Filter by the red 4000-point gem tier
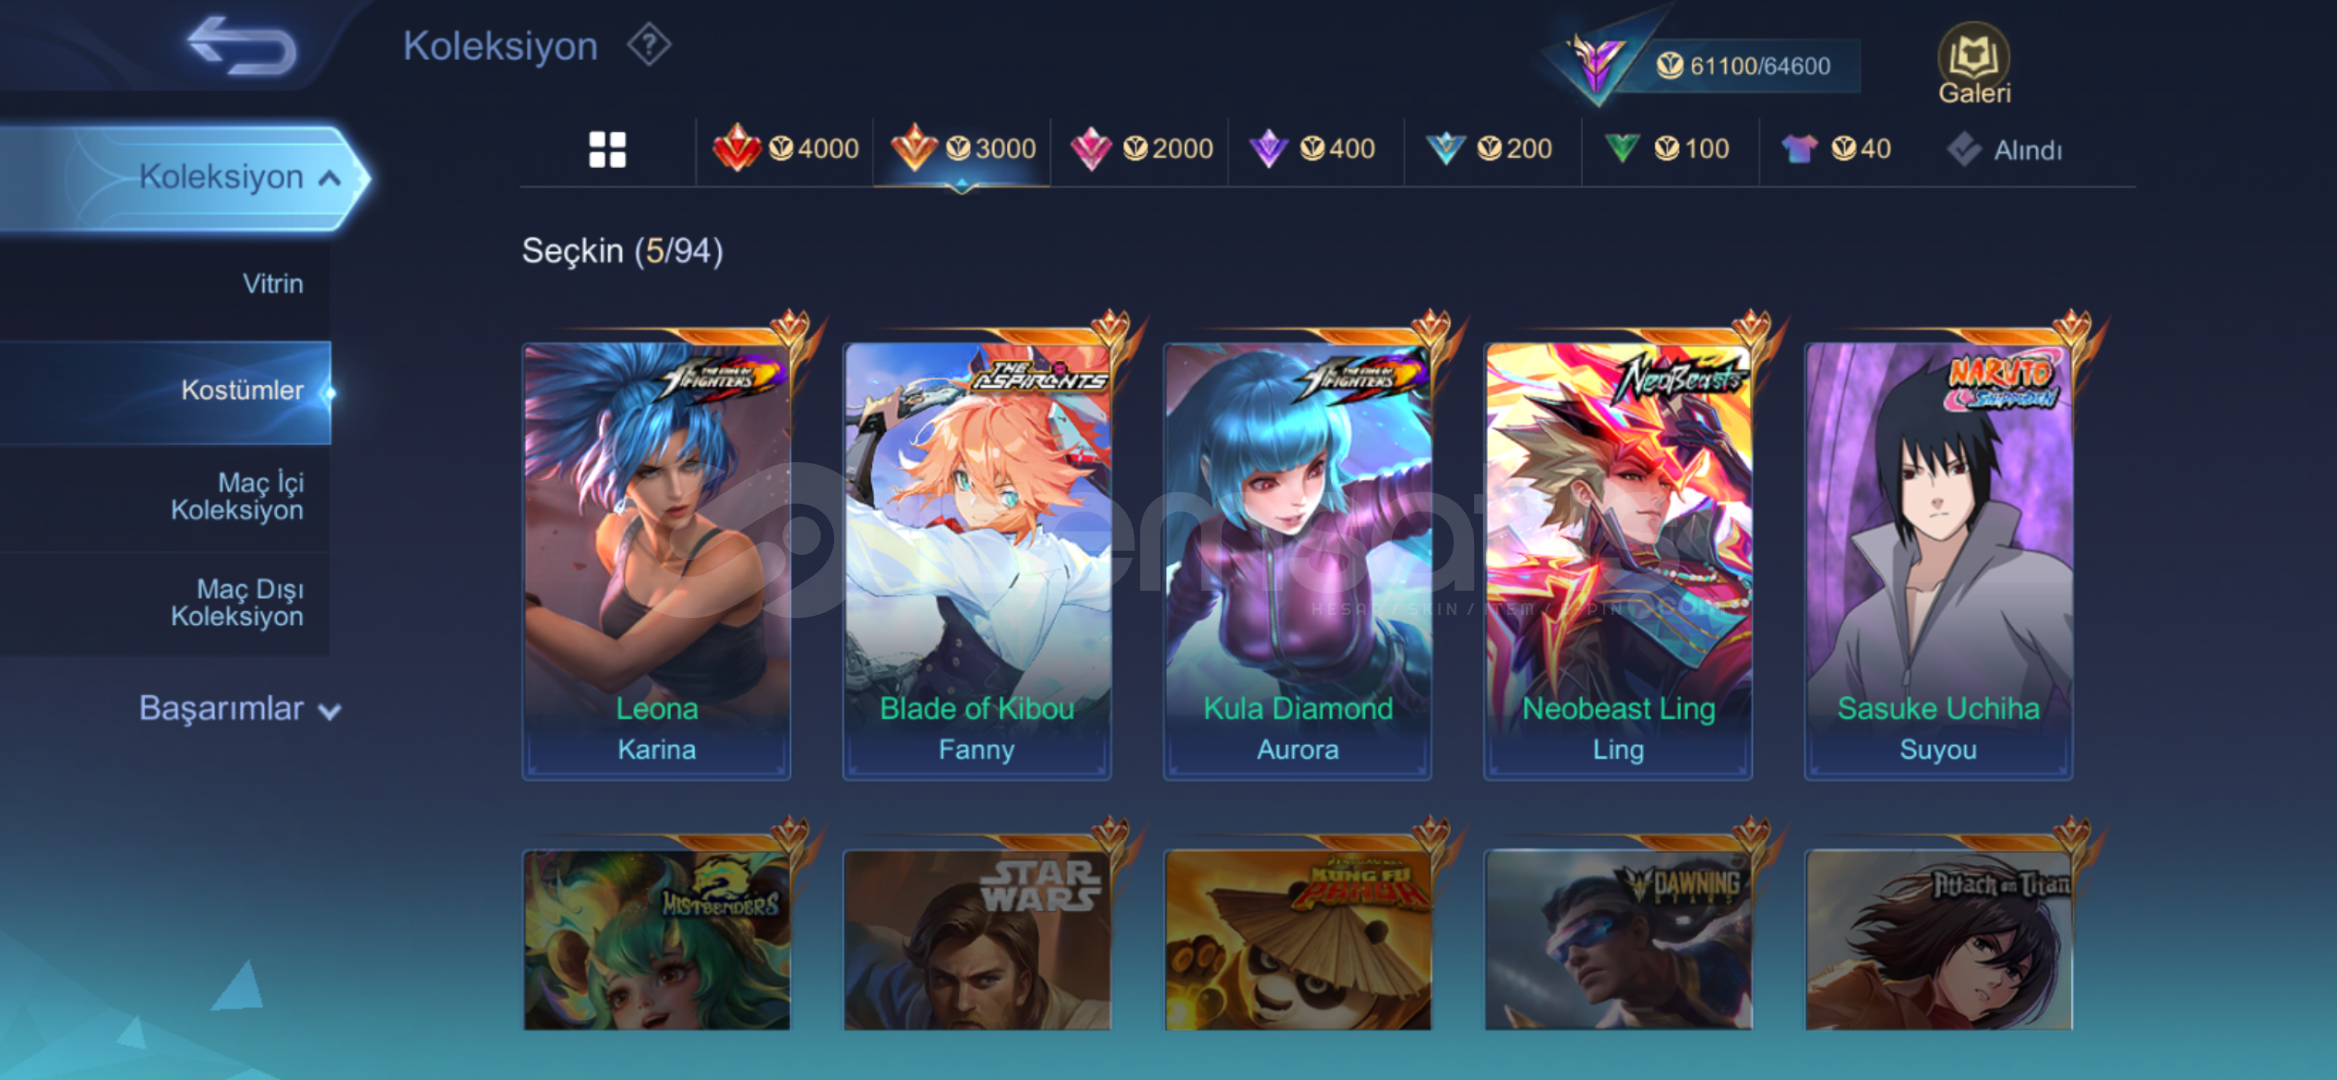This screenshot has height=1080, width=2337. [x=785, y=149]
